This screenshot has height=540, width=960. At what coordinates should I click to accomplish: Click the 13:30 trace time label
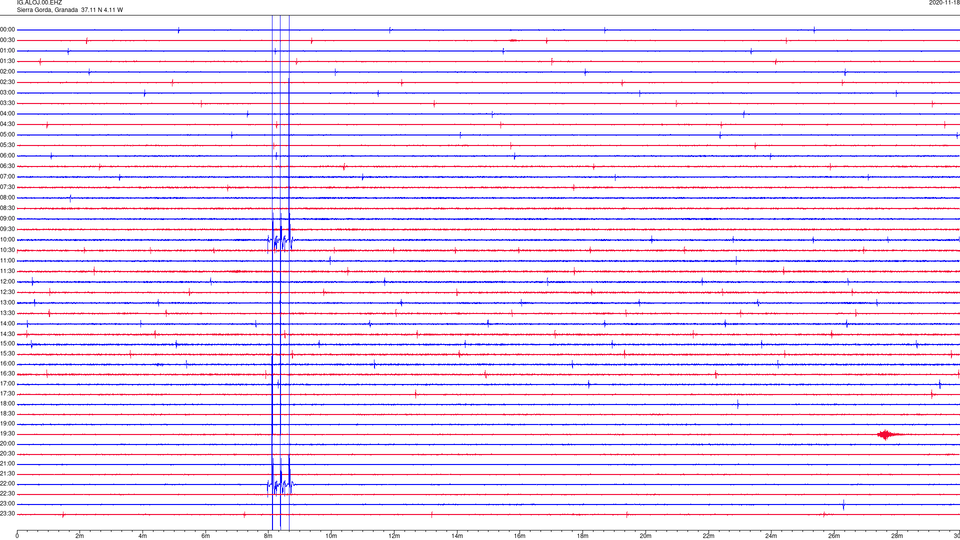[x=8, y=313]
